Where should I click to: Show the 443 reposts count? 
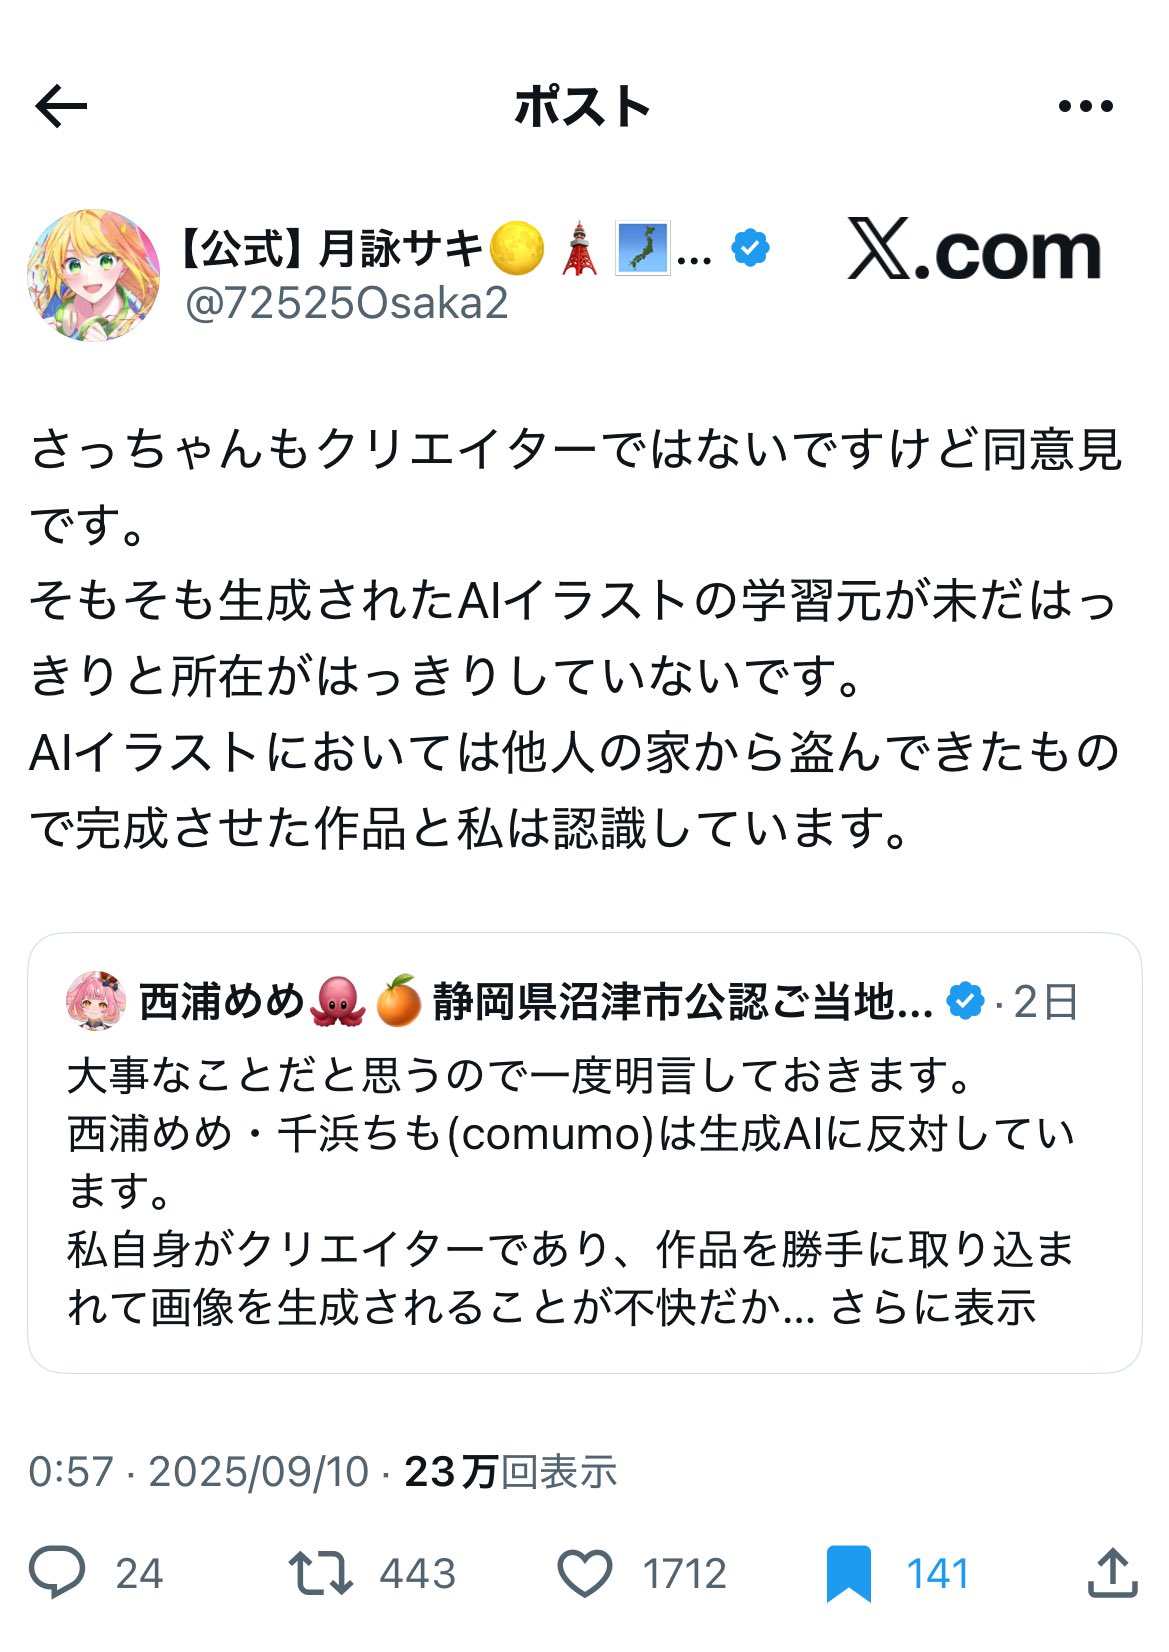(418, 1574)
